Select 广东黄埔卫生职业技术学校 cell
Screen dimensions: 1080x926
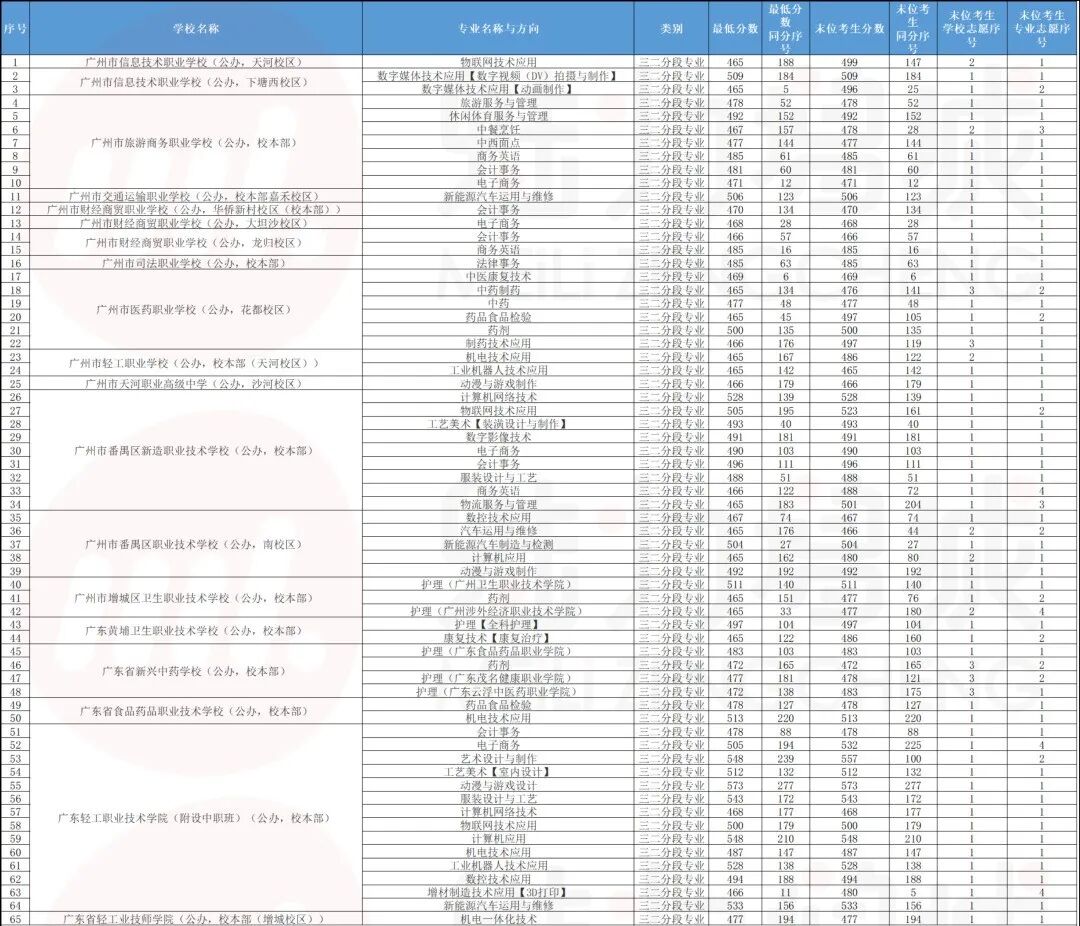click(x=196, y=631)
